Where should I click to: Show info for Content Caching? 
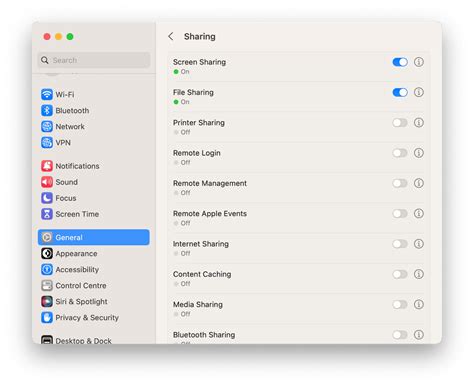[419, 274]
